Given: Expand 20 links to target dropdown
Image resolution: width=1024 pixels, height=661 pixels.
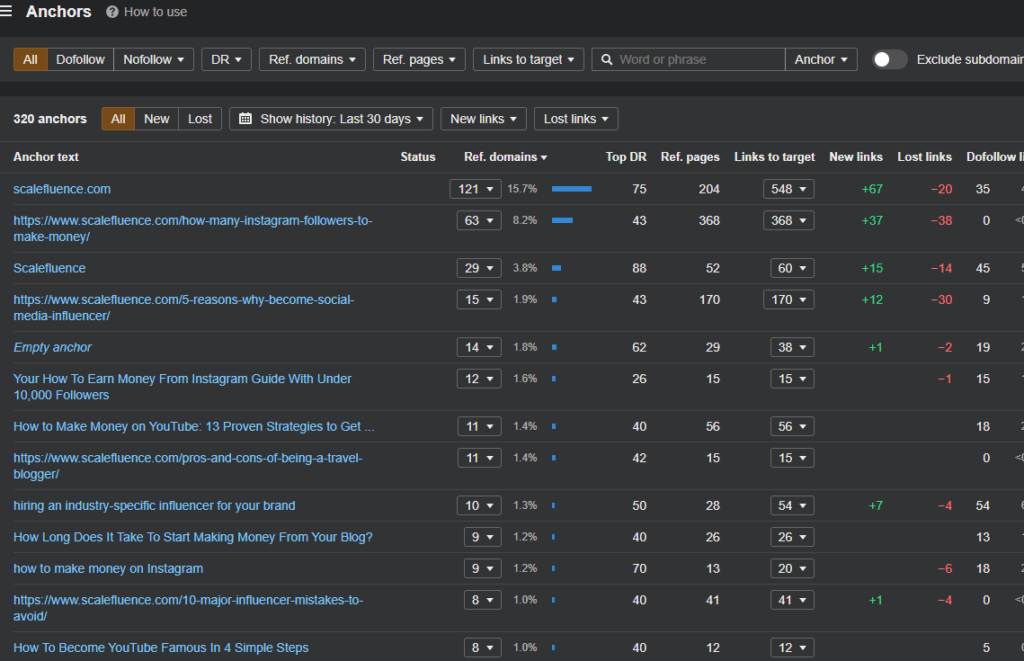Looking at the screenshot, I should tap(792, 568).
